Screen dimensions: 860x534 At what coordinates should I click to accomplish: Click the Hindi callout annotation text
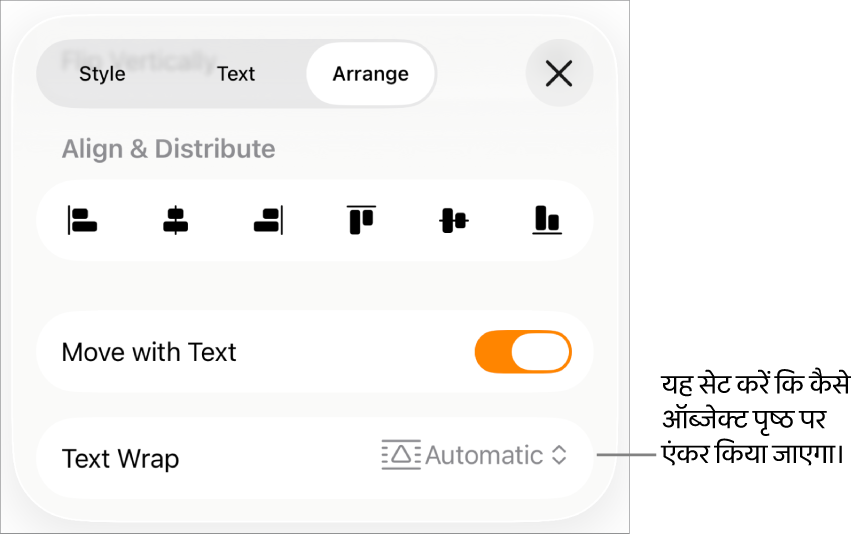tap(755, 419)
